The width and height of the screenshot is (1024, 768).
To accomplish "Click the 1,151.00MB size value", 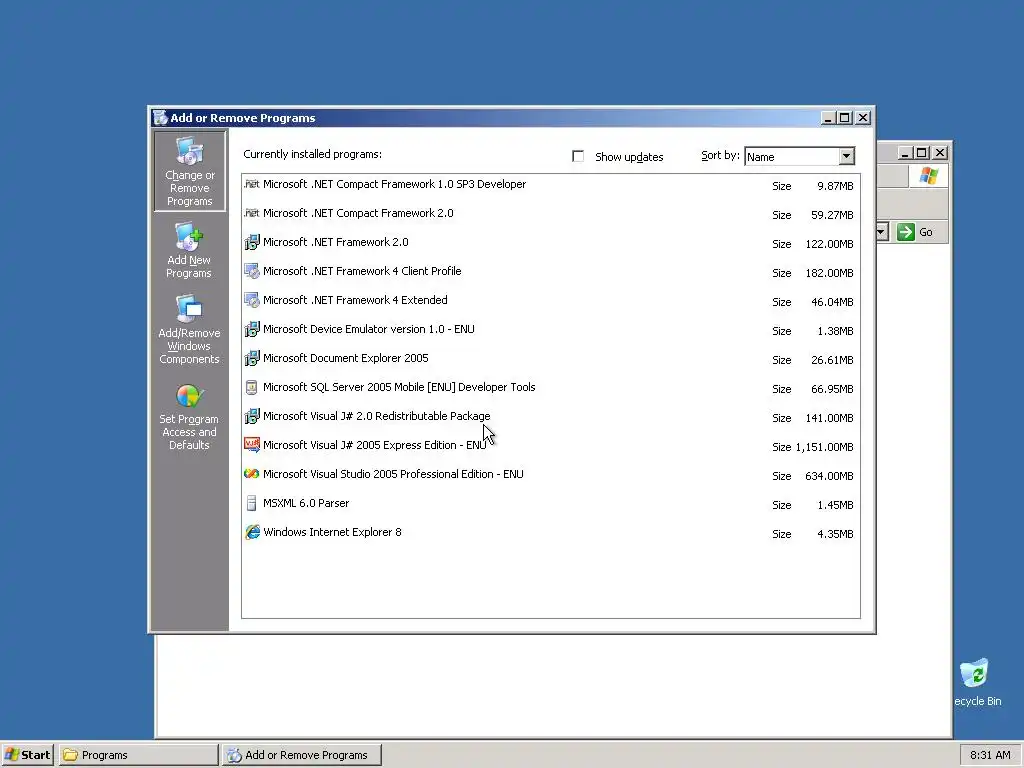I will pos(824,447).
